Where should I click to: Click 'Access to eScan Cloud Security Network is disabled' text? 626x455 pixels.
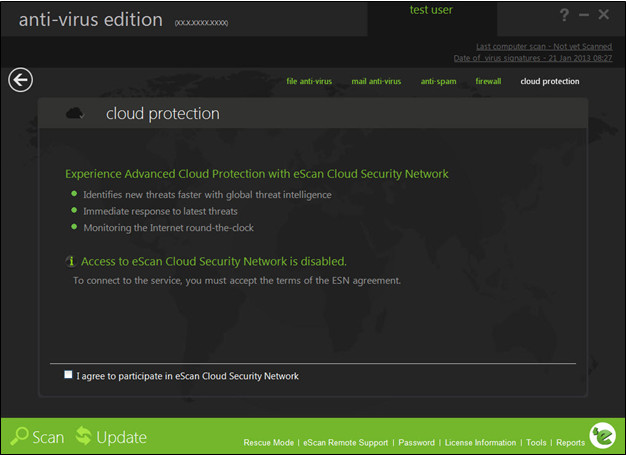tap(214, 261)
